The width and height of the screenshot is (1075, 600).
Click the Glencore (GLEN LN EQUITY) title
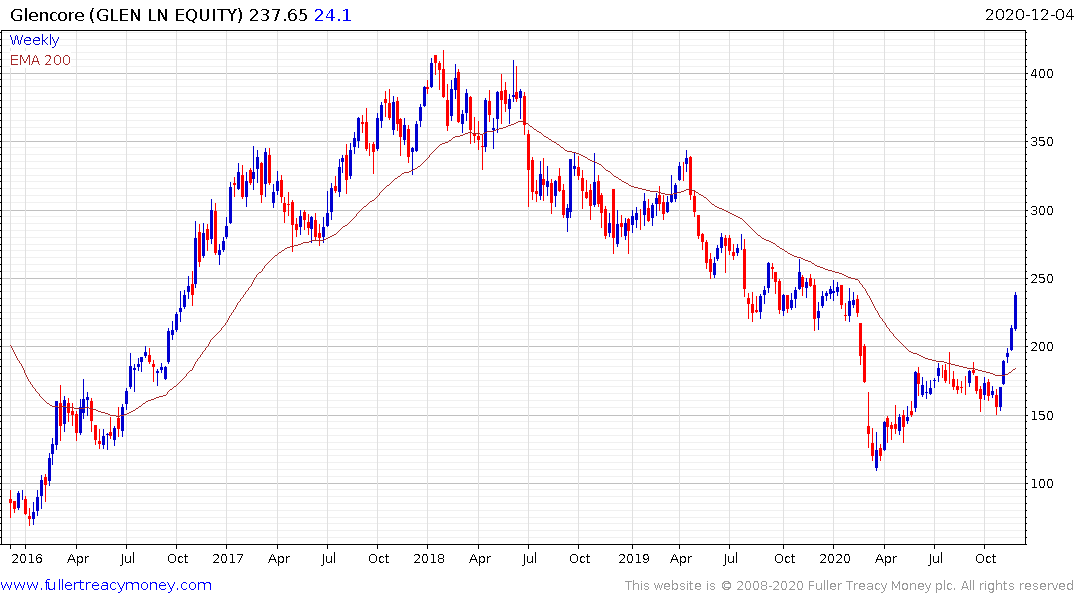tap(127, 15)
